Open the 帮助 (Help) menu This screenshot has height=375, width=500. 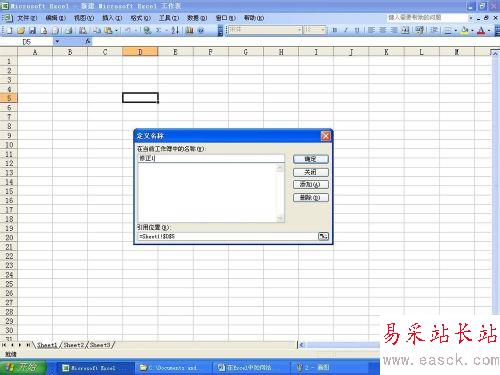tap(254, 18)
